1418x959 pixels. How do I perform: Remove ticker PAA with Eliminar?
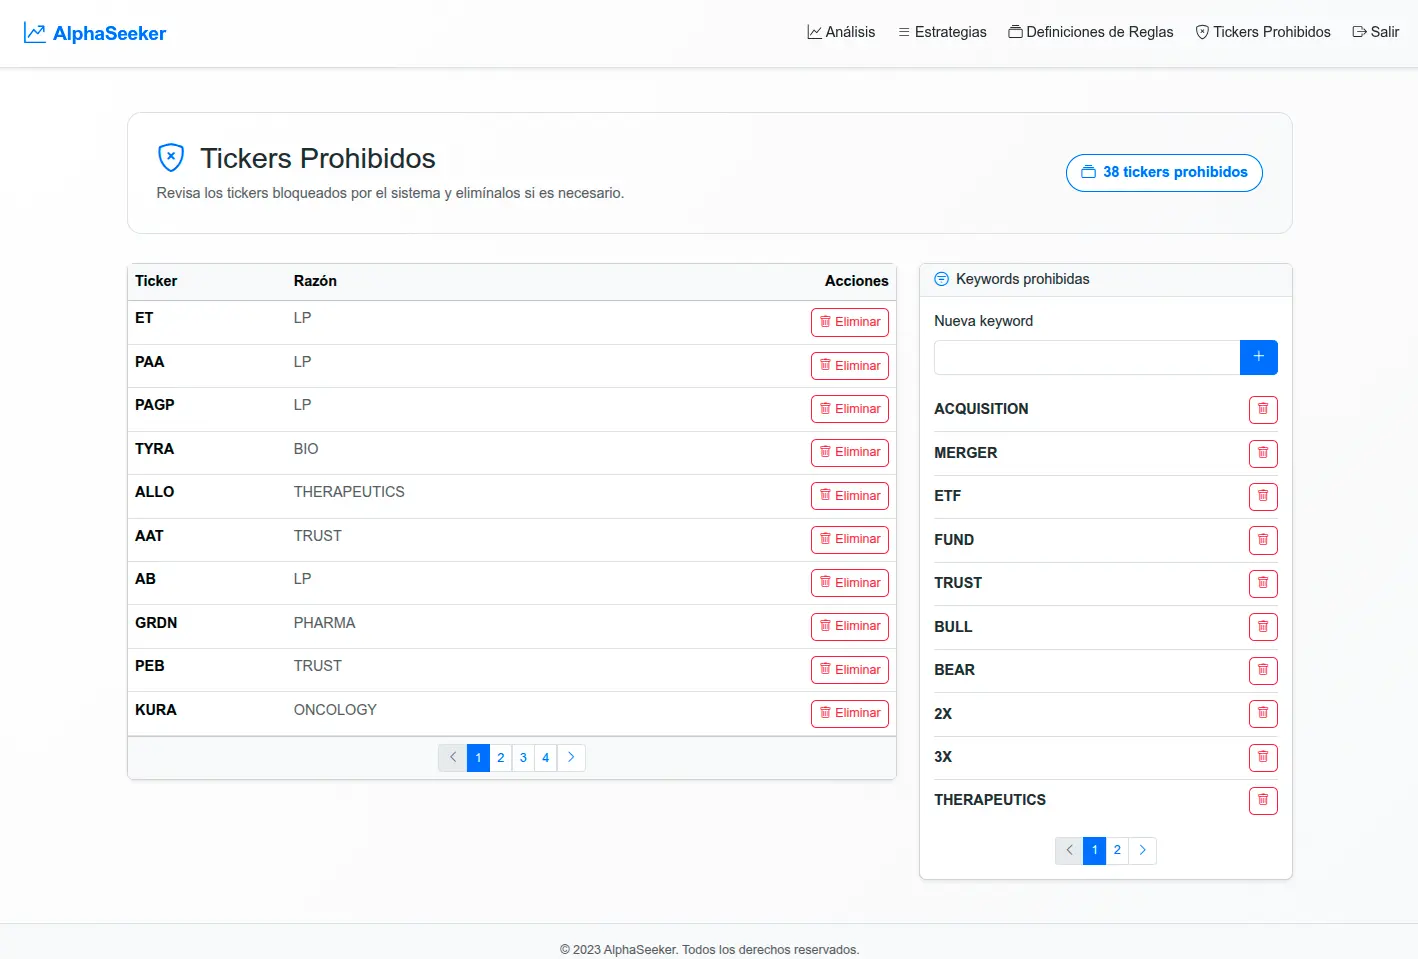point(850,366)
